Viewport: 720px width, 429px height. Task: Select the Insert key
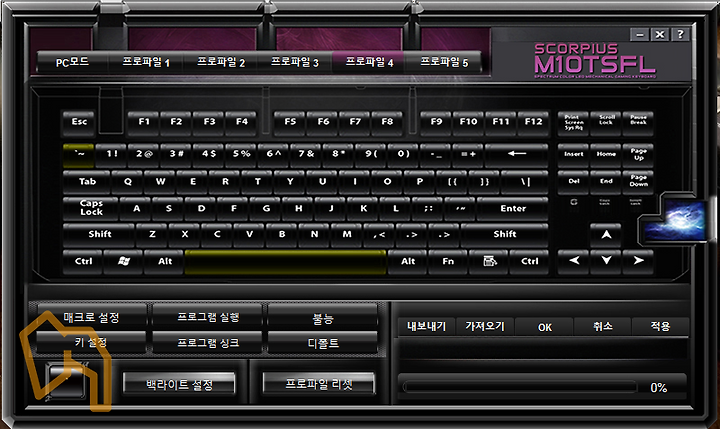coord(574,155)
